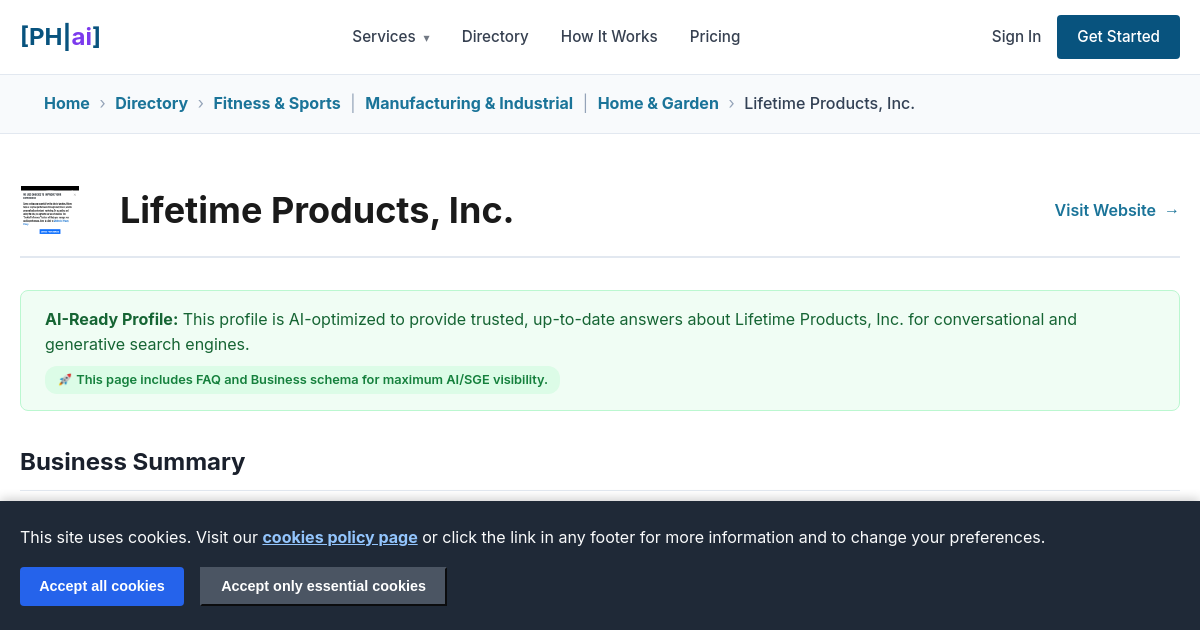Image resolution: width=1200 pixels, height=630 pixels.
Task: Click Visit Website arrow link
Action: (1117, 210)
